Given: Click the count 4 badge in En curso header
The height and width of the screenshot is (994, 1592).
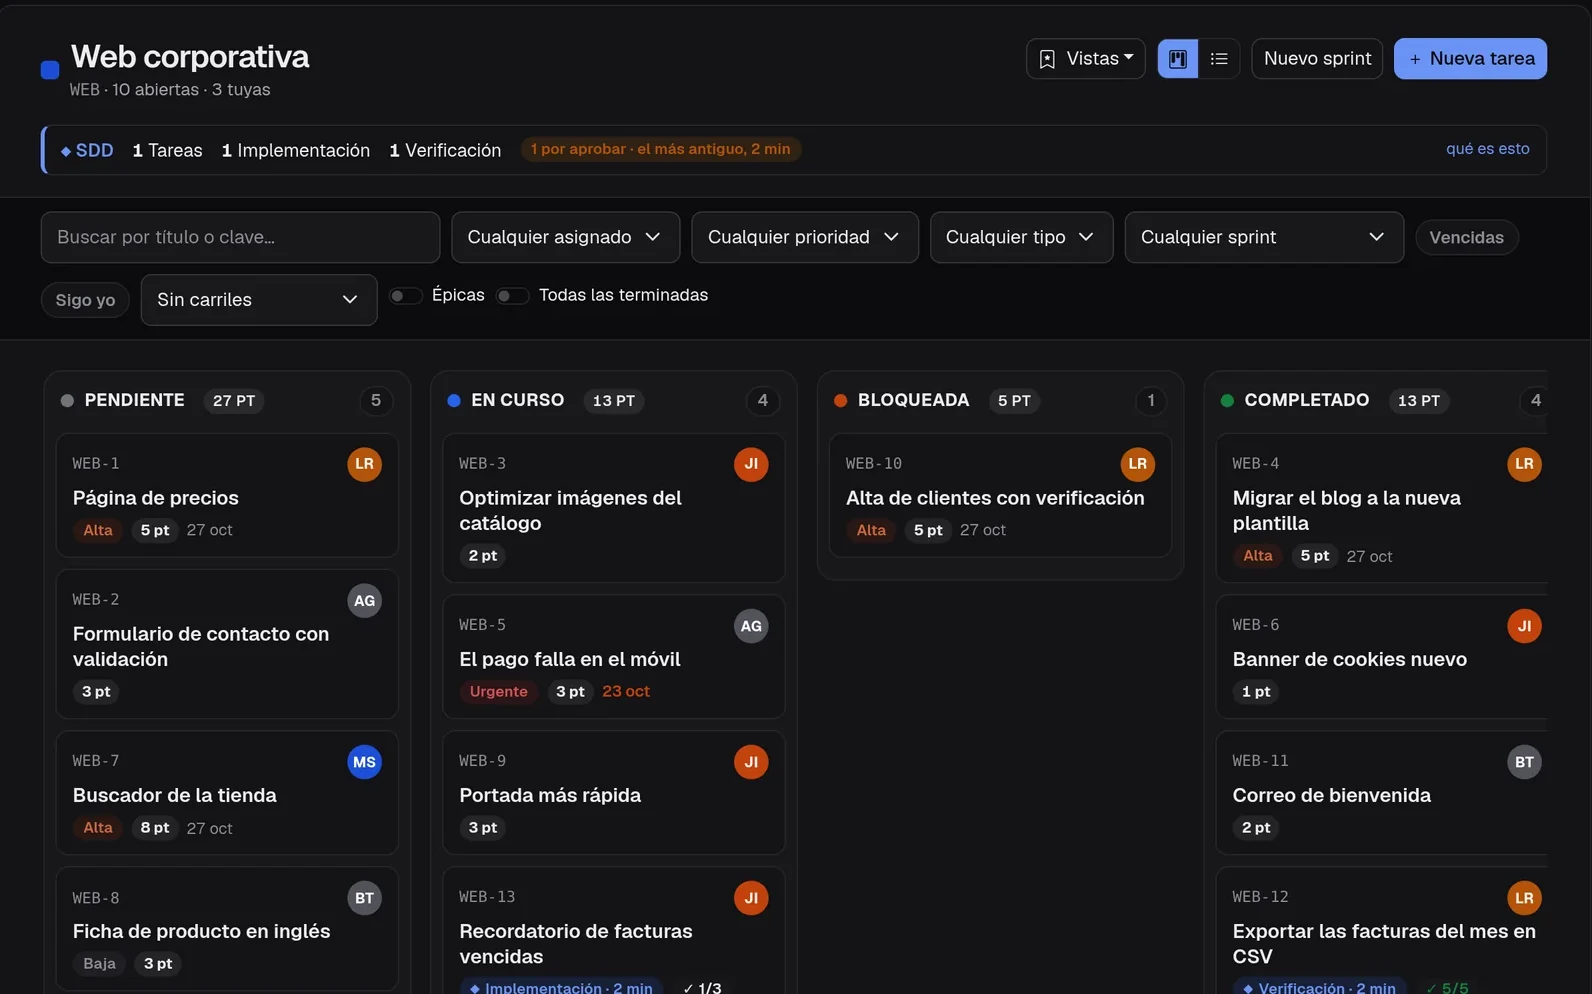Looking at the screenshot, I should pyautogui.click(x=763, y=401).
